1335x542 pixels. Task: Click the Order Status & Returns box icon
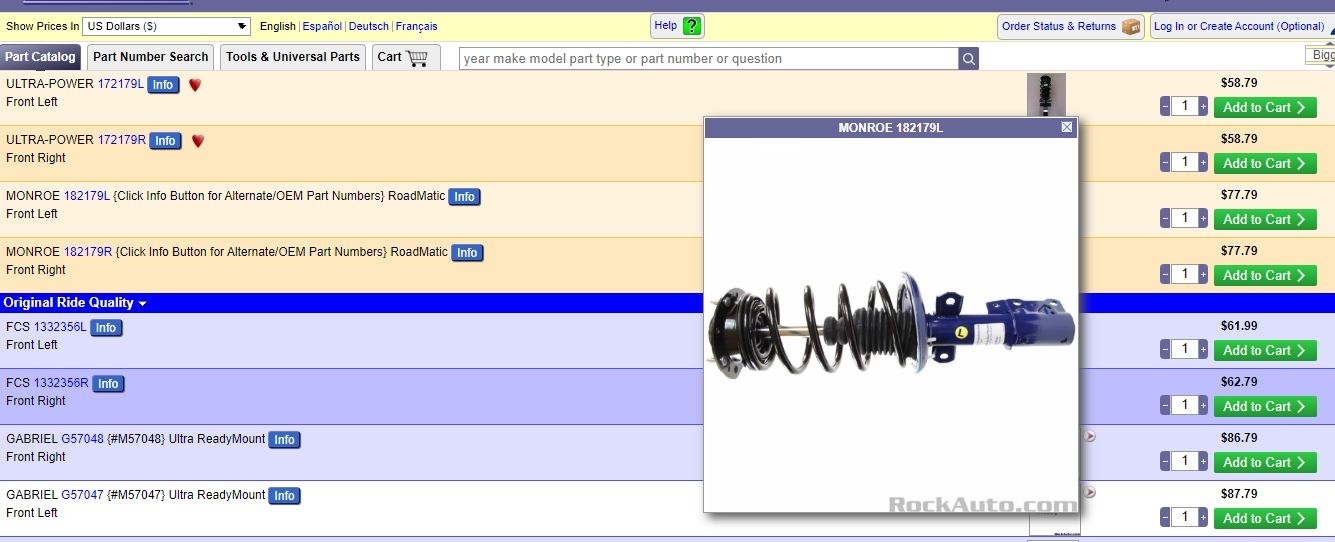[x=1131, y=26]
